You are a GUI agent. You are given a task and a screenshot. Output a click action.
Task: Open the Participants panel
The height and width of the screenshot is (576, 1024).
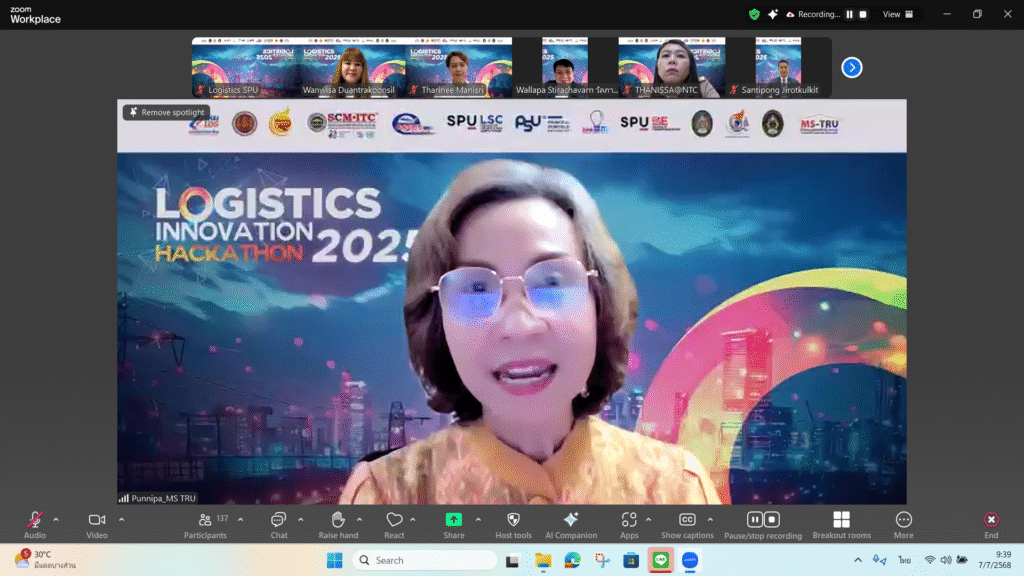(x=205, y=525)
